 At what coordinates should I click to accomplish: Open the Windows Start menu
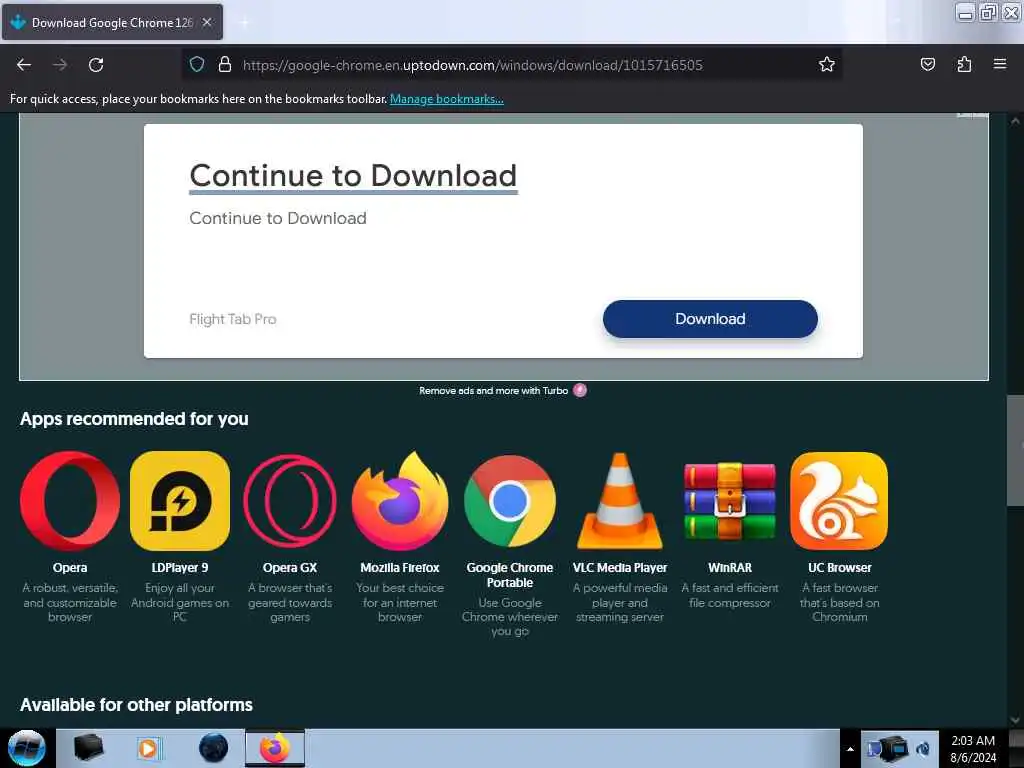point(26,748)
